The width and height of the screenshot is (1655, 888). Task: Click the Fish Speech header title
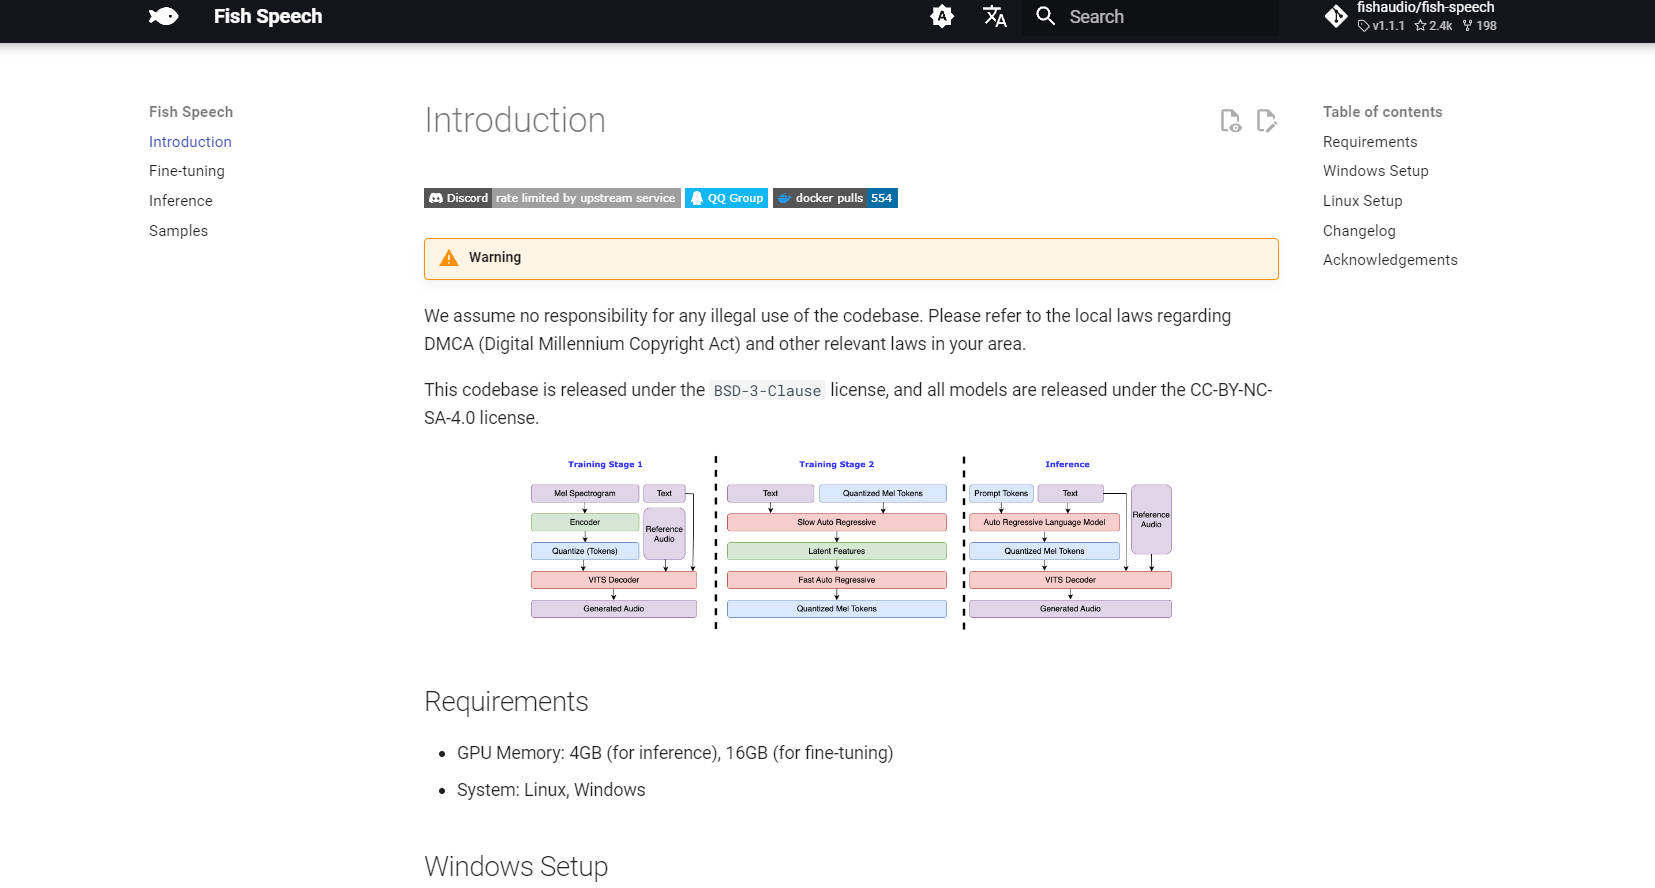click(x=268, y=16)
